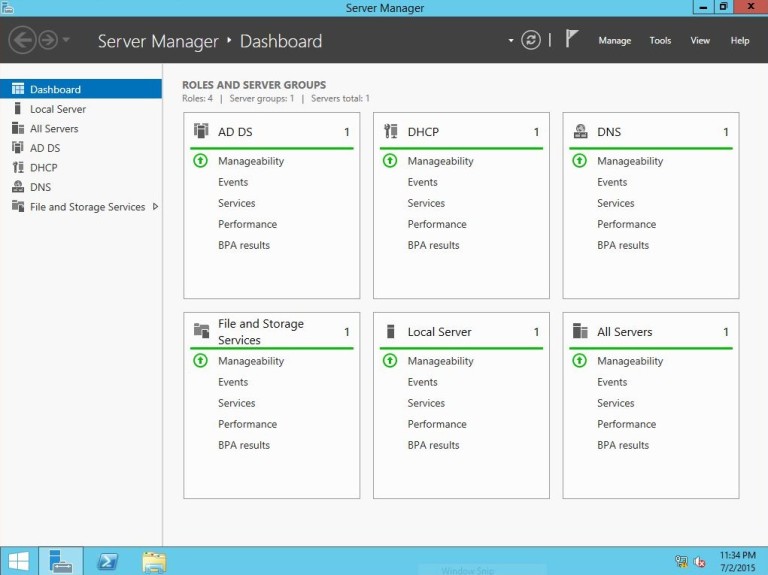Click the muted volume tray icon
Image resolution: width=768 pixels, height=575 pixels.
coord(699,562)
